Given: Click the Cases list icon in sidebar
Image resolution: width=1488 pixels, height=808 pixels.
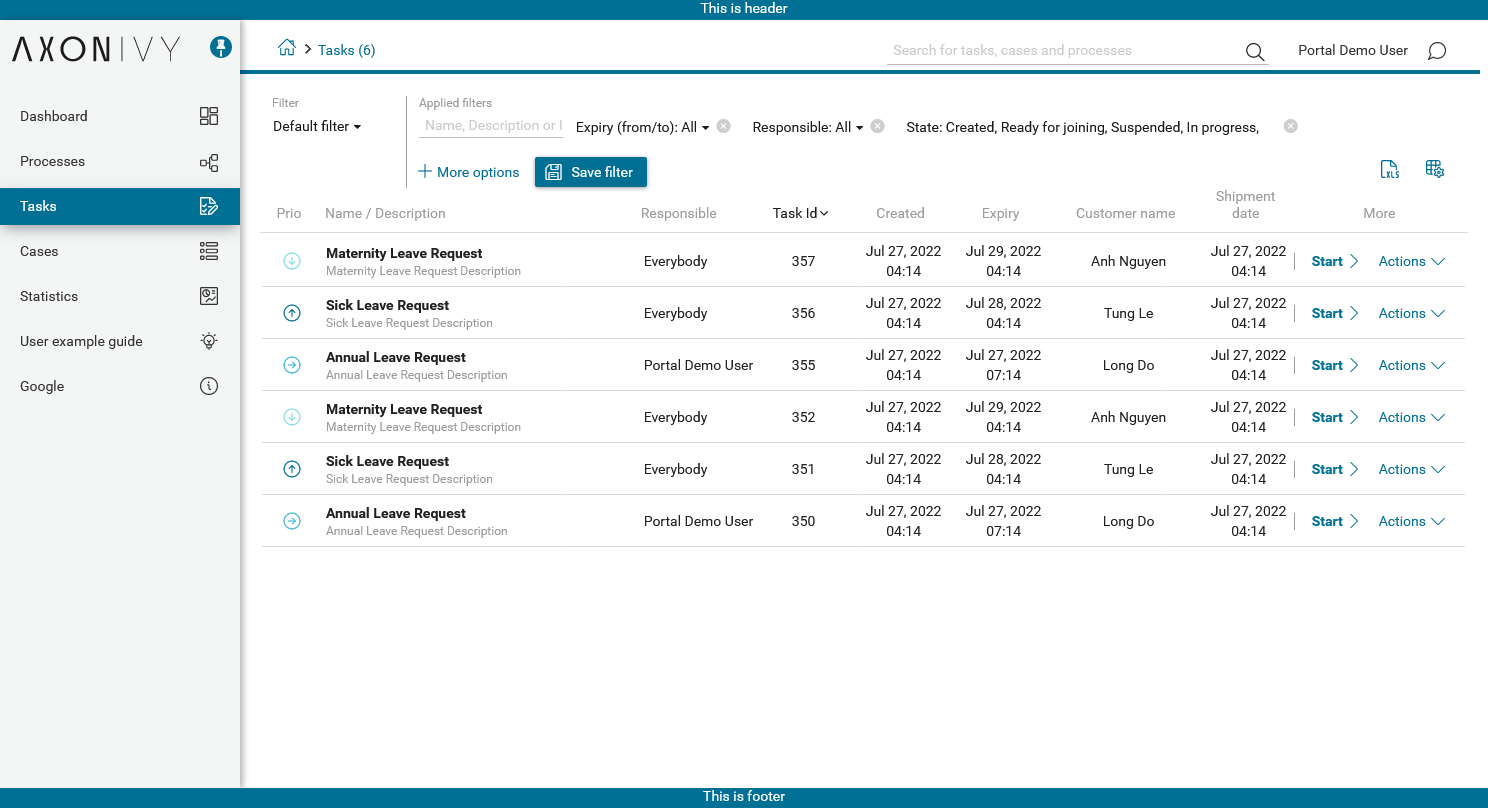Looking at the screenshot, I should pos(209,251).
